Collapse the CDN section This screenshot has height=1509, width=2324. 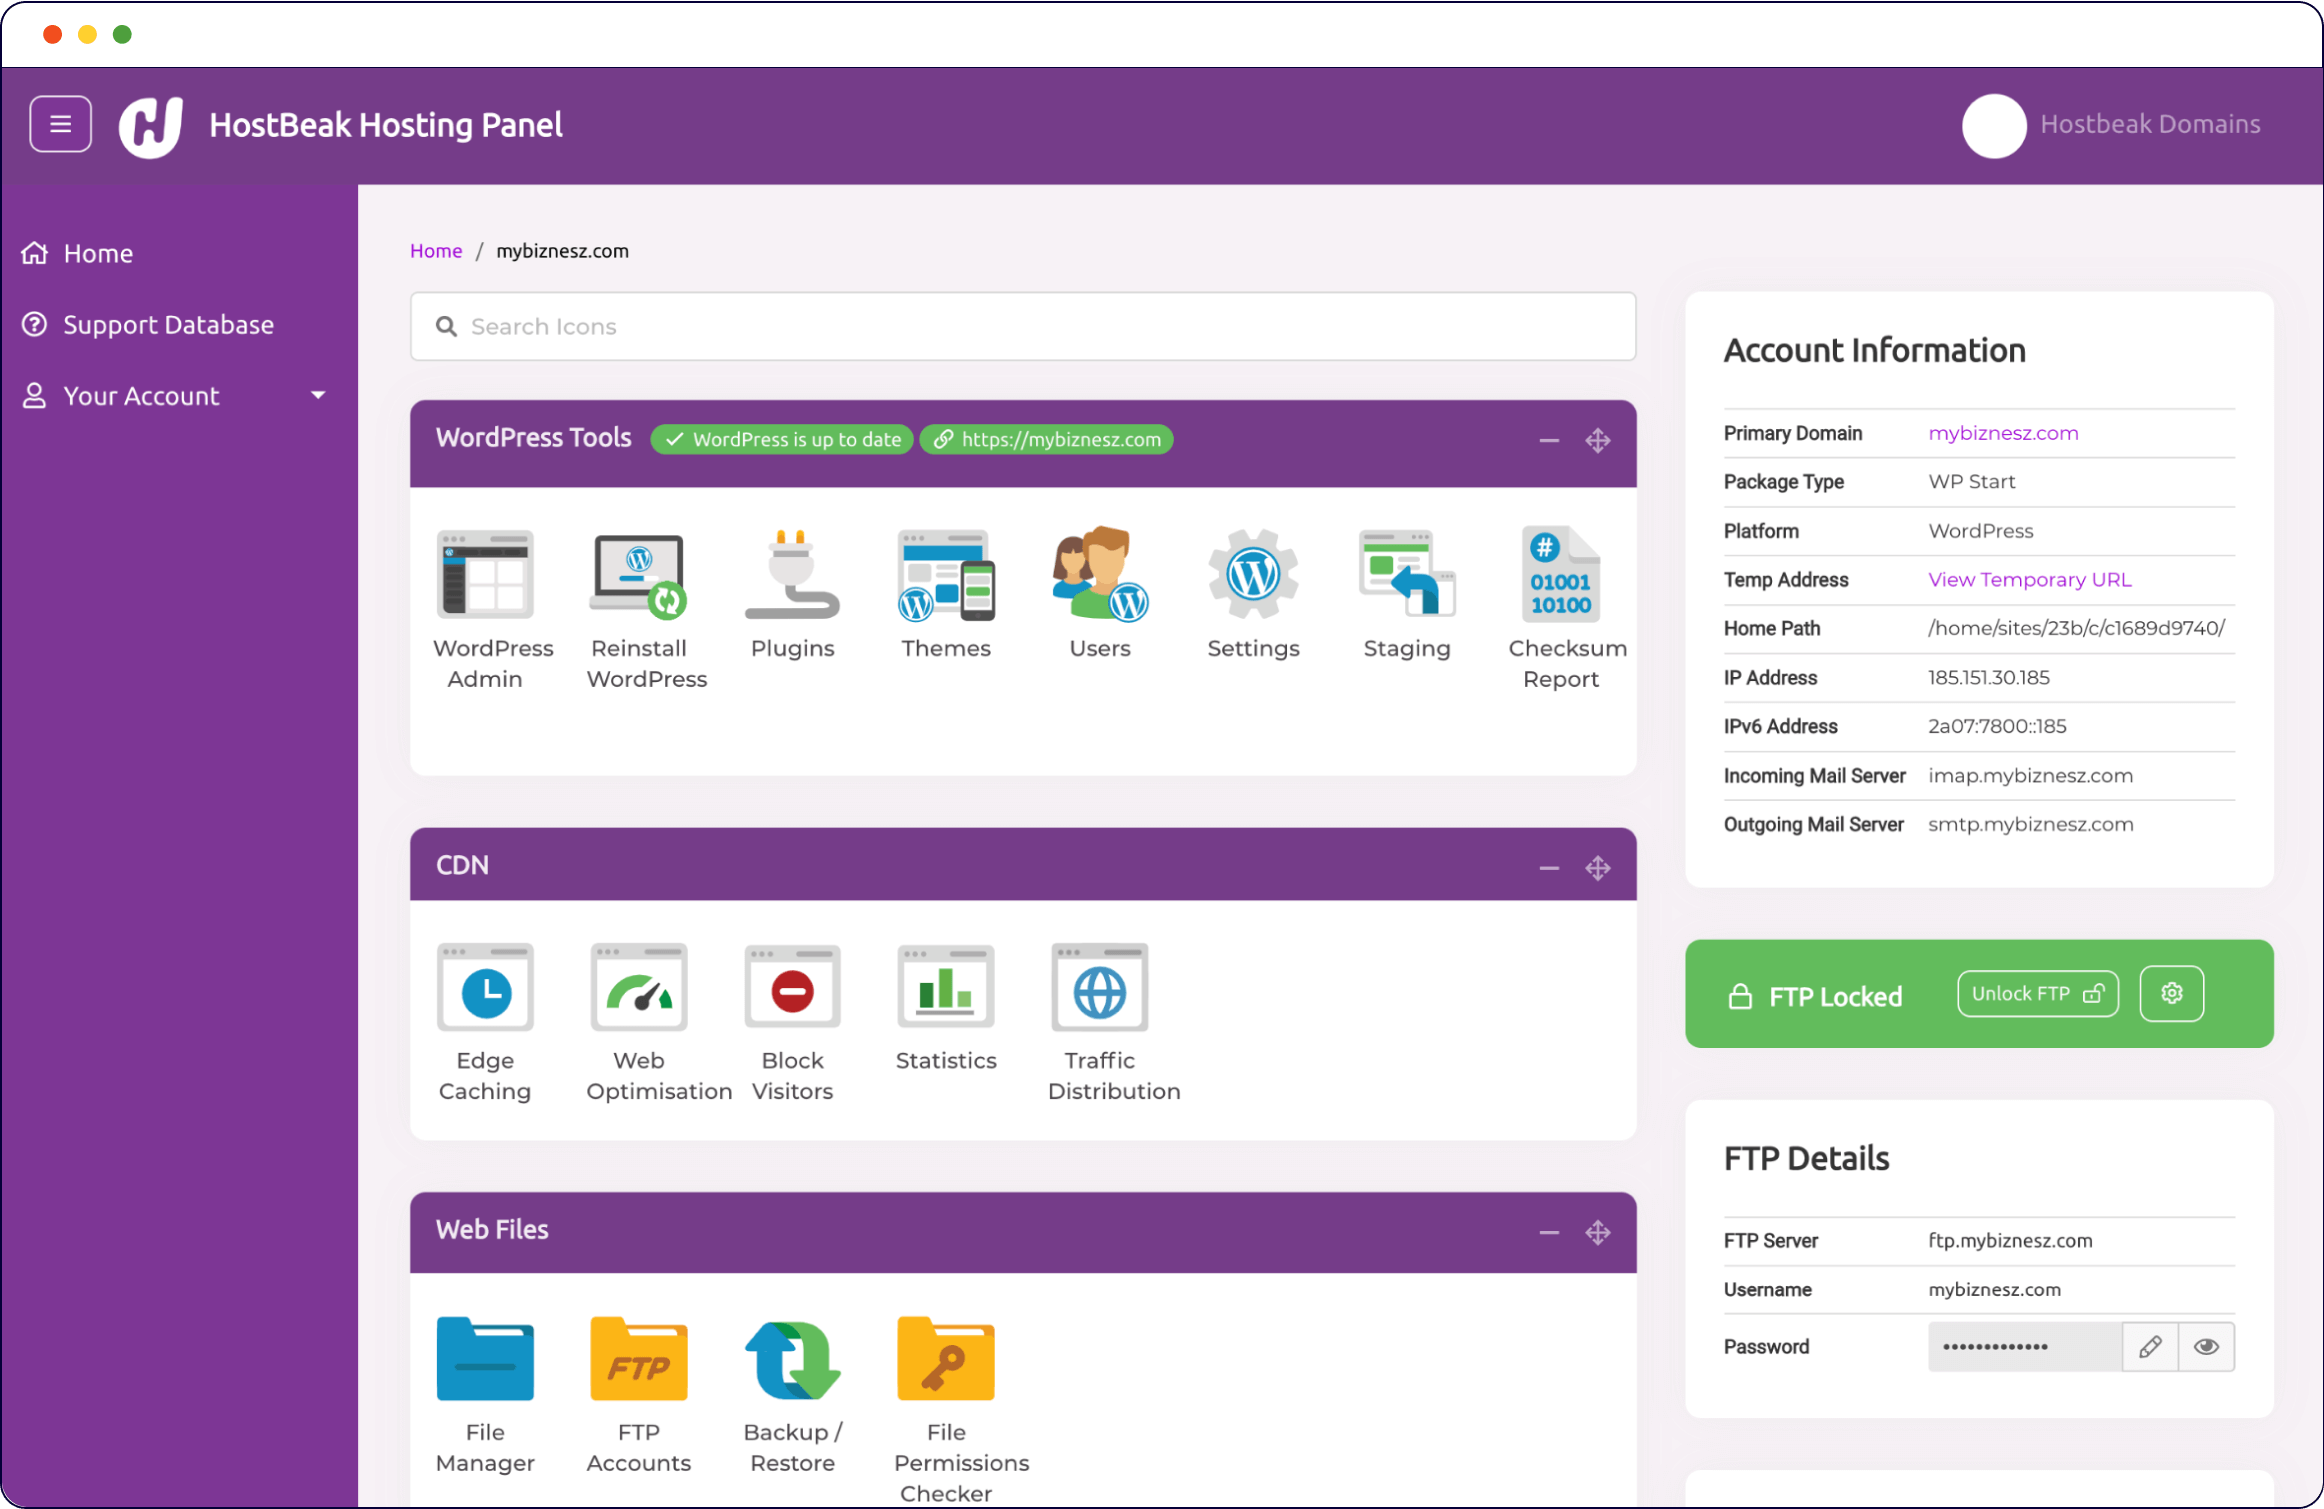[1550, 864]
